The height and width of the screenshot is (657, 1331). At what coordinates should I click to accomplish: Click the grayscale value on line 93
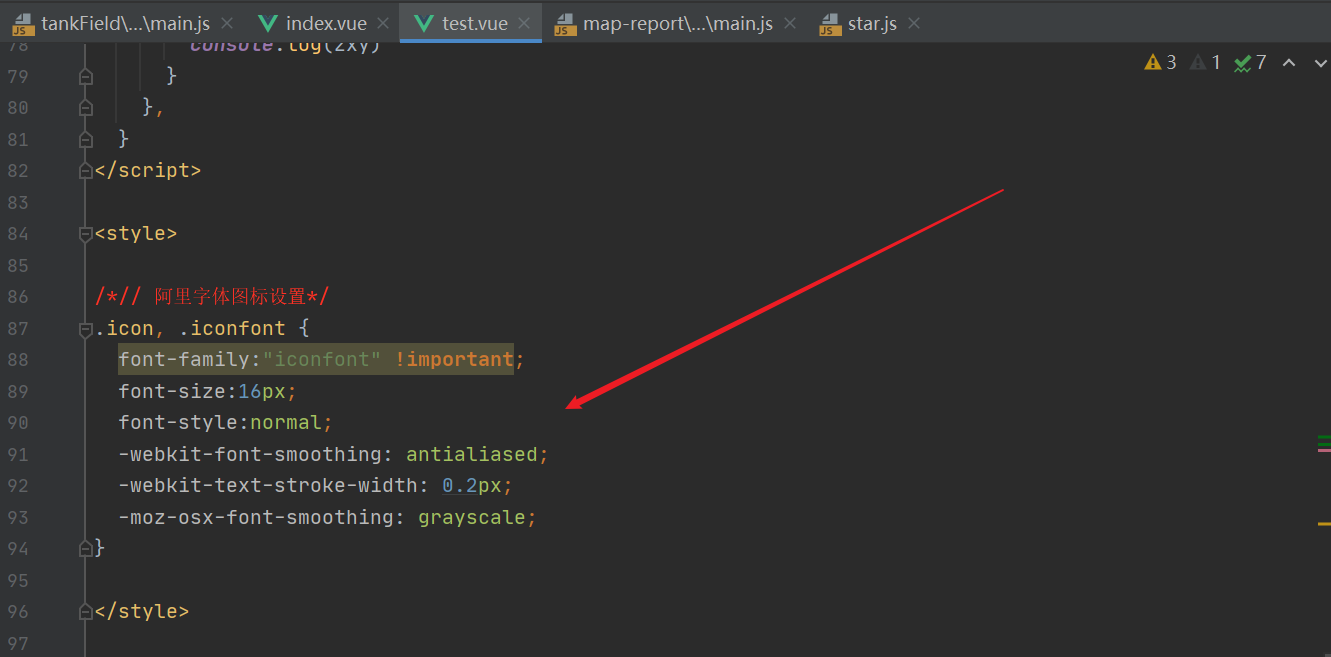tap(472, 517)
